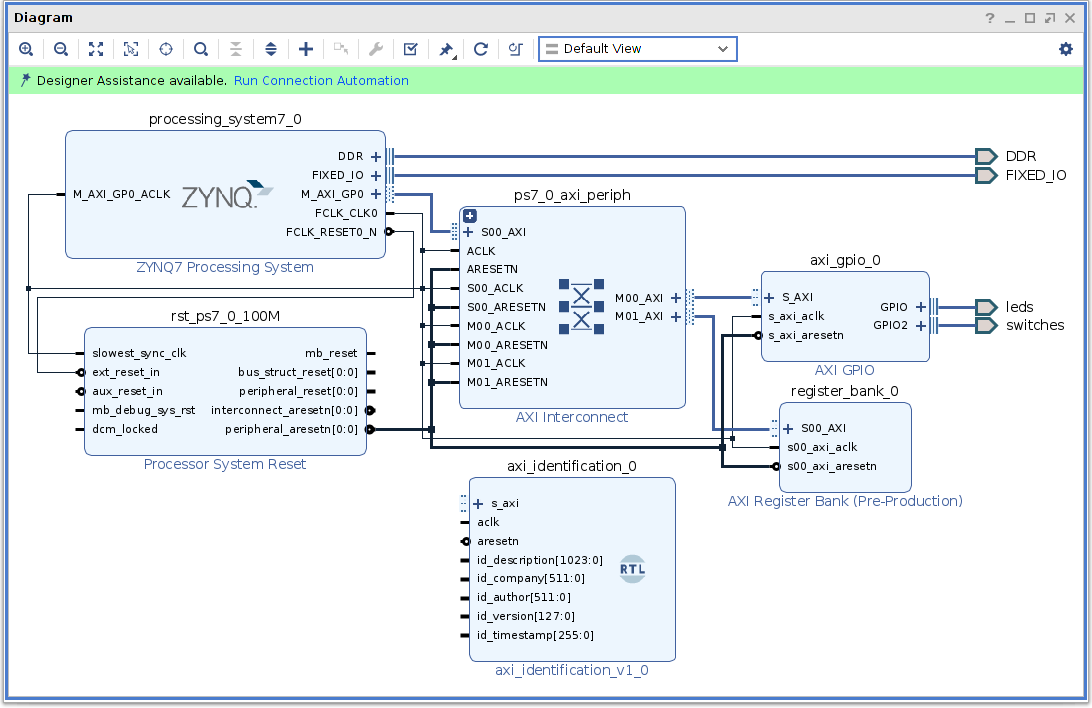Click the Add IP plus icon
Image resolution: width=1092 pixels, height=708 pixels.
coord(306,49)
